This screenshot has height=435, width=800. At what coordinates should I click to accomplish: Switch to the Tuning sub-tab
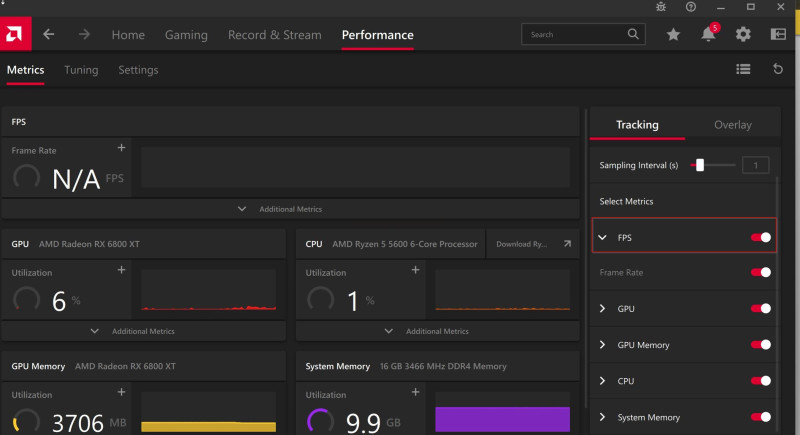[81, 70]
